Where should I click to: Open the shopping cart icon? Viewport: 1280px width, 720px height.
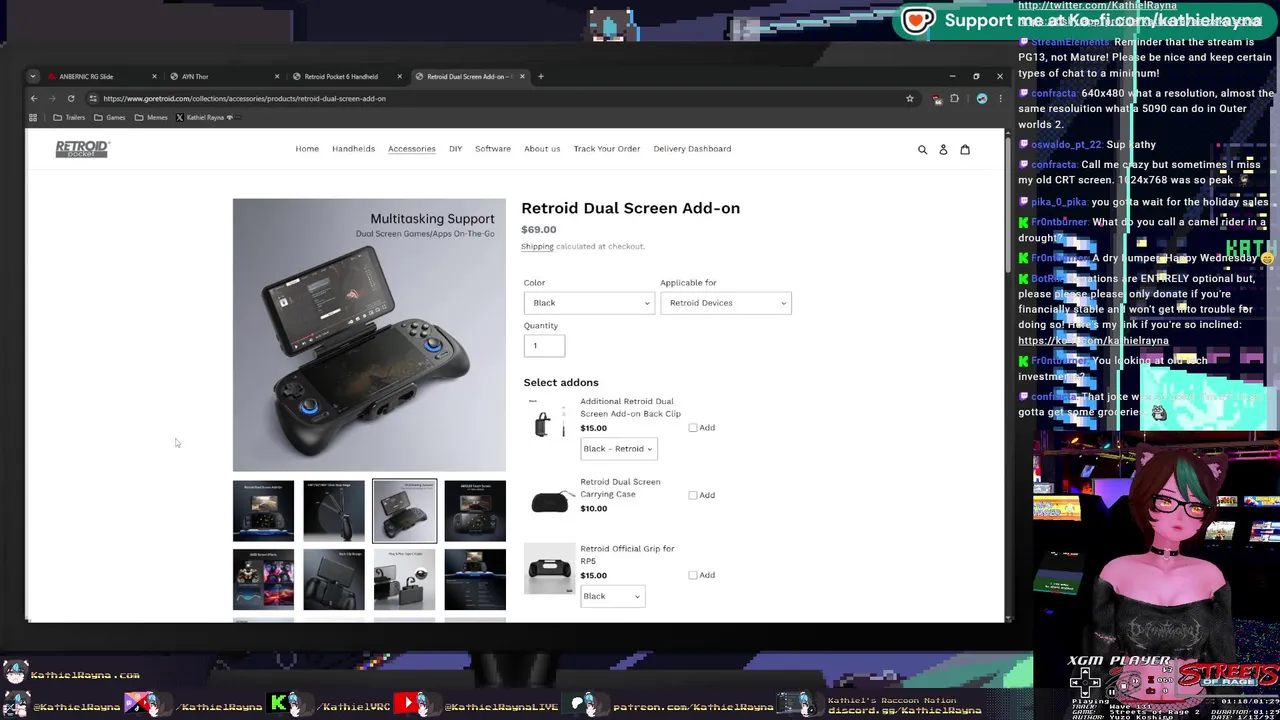[x=965, y=149]
